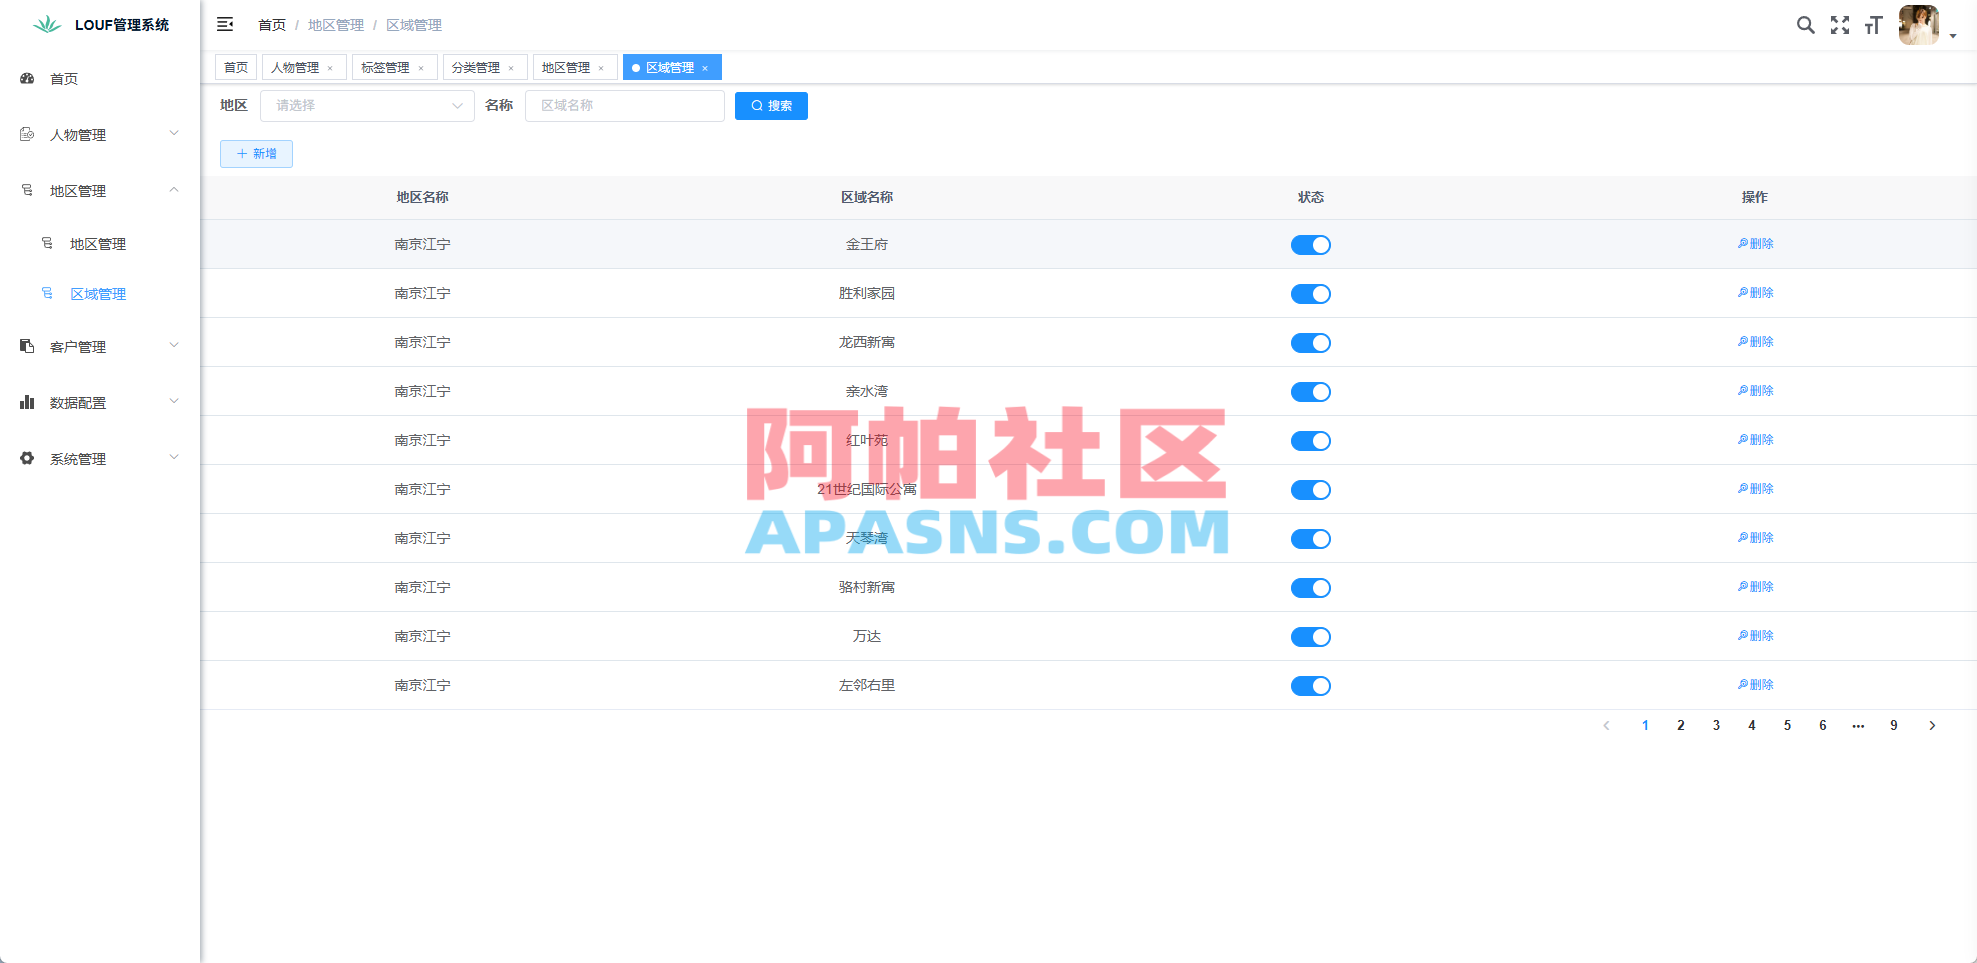The width and height of the screenshot is (1977, 963).
Task: Toggle fullscreen mode icon
Action: pyautogui.click(x=1840, y=25)
